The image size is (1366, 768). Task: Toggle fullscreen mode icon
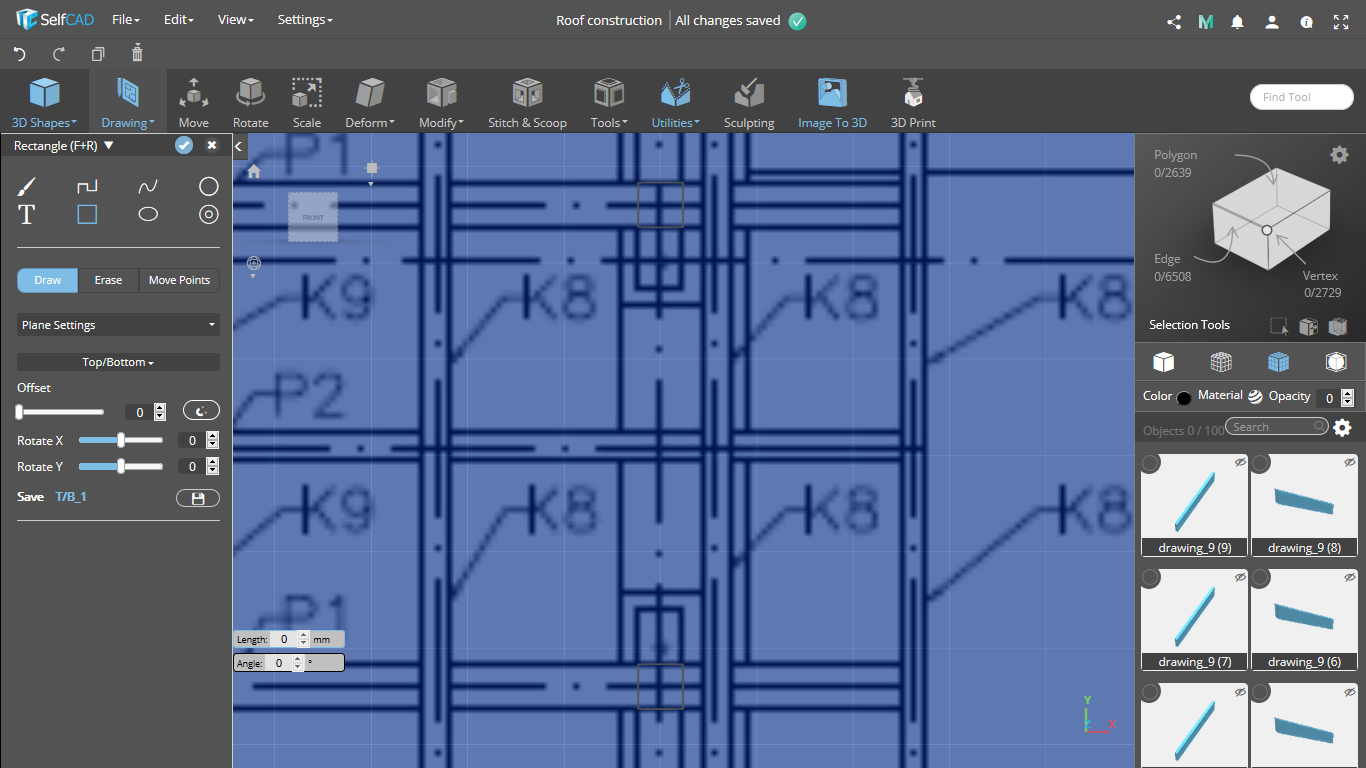coord(1341,21)
